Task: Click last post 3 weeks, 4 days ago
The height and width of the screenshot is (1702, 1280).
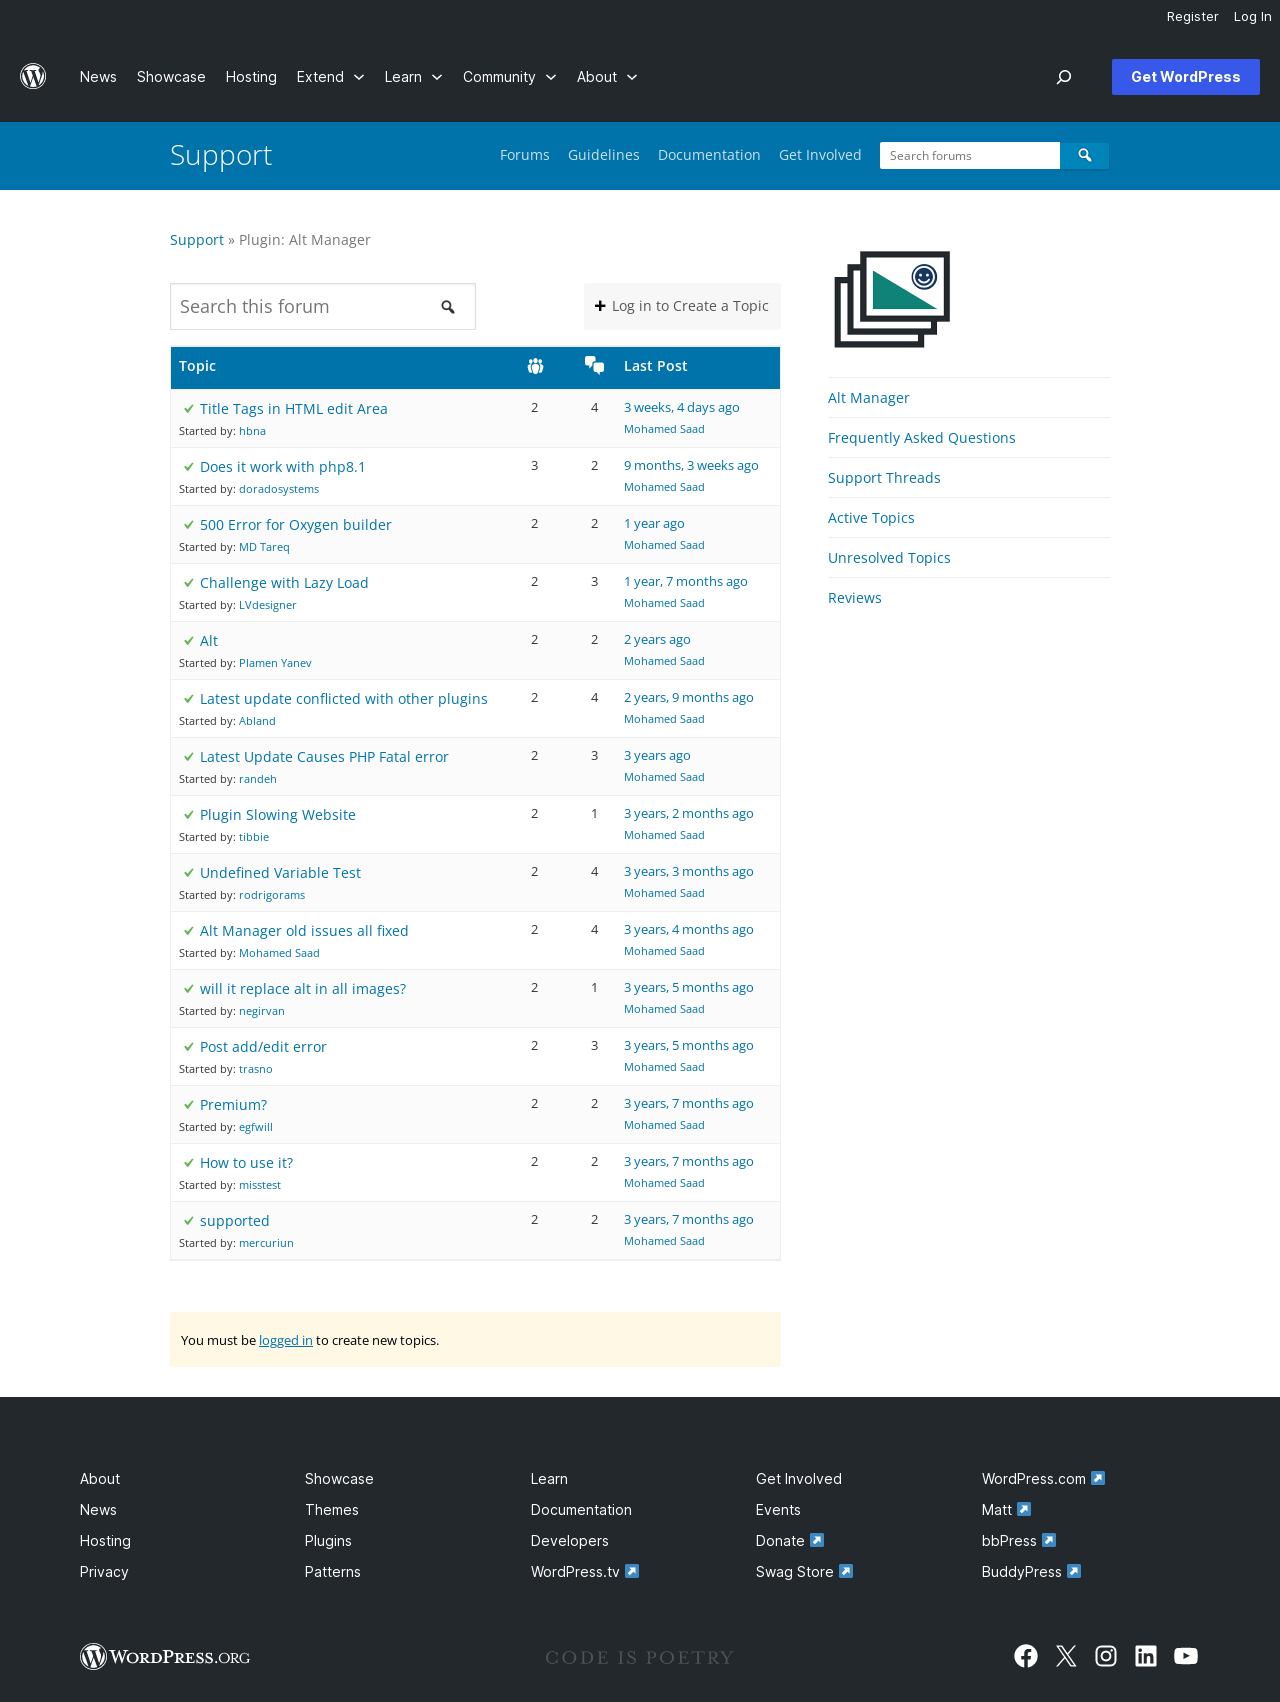Action: (x=682, y=407)
